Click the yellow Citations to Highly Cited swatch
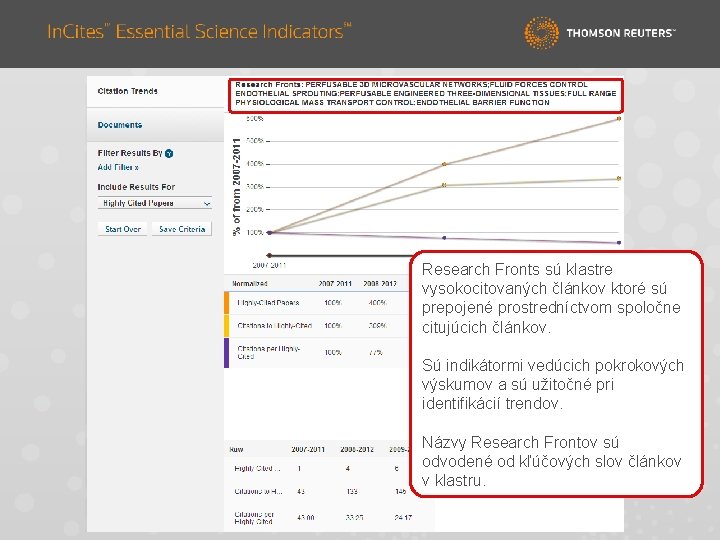 (x=226, y=326)
